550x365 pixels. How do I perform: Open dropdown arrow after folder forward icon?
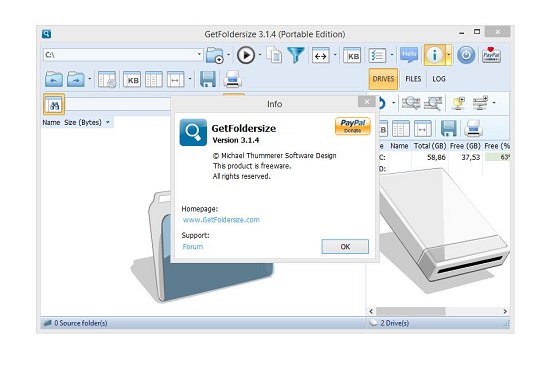point(89,79)
